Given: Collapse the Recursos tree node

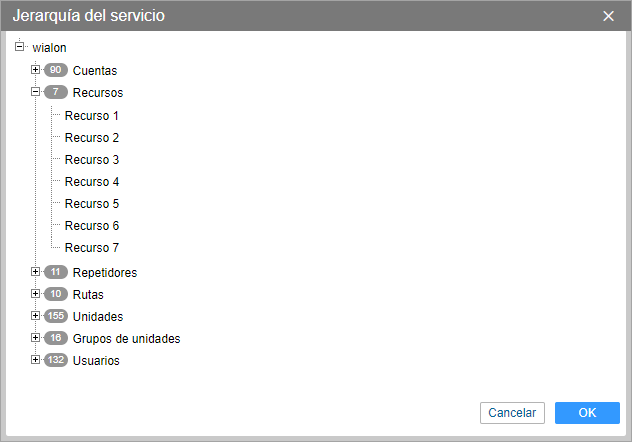Looking at the screenshot, I should 35,92.
